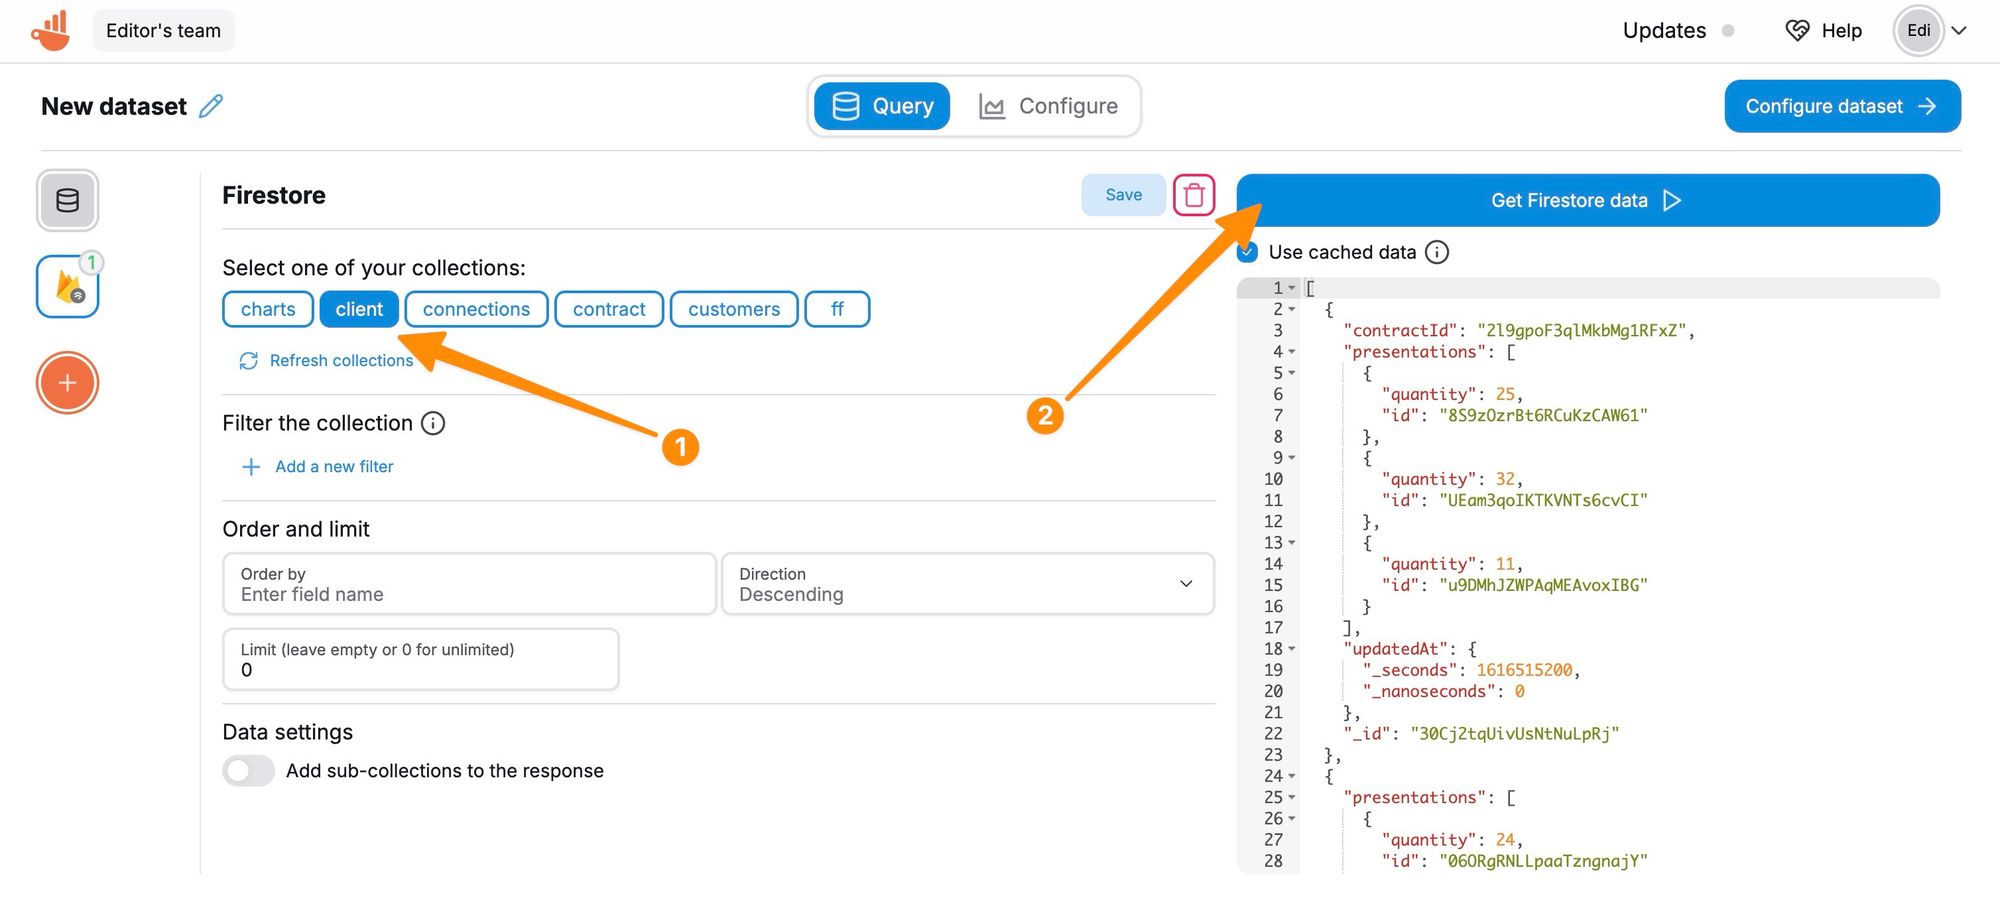The width and height of the screenshot is (2000, 914).
Task: Select the Firebase data source icon
Action: pos(68,287)
